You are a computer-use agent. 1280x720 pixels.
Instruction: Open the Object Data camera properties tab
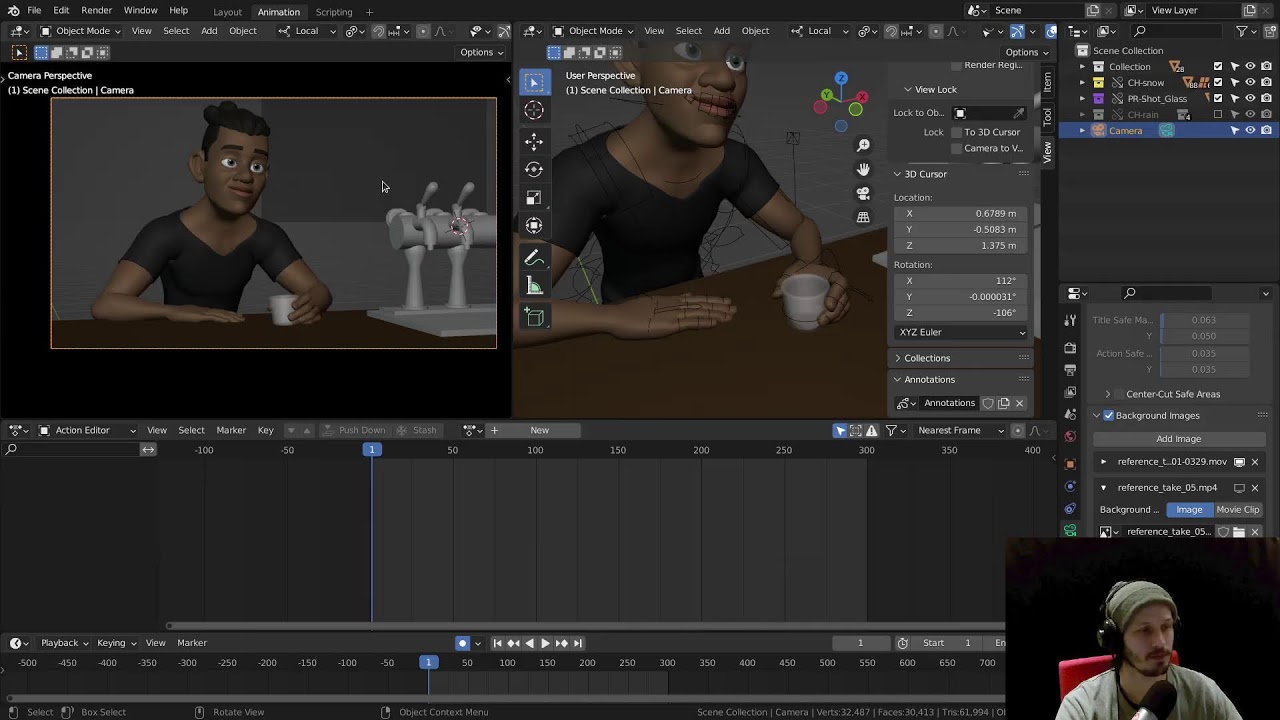[x=1070, y=530]
